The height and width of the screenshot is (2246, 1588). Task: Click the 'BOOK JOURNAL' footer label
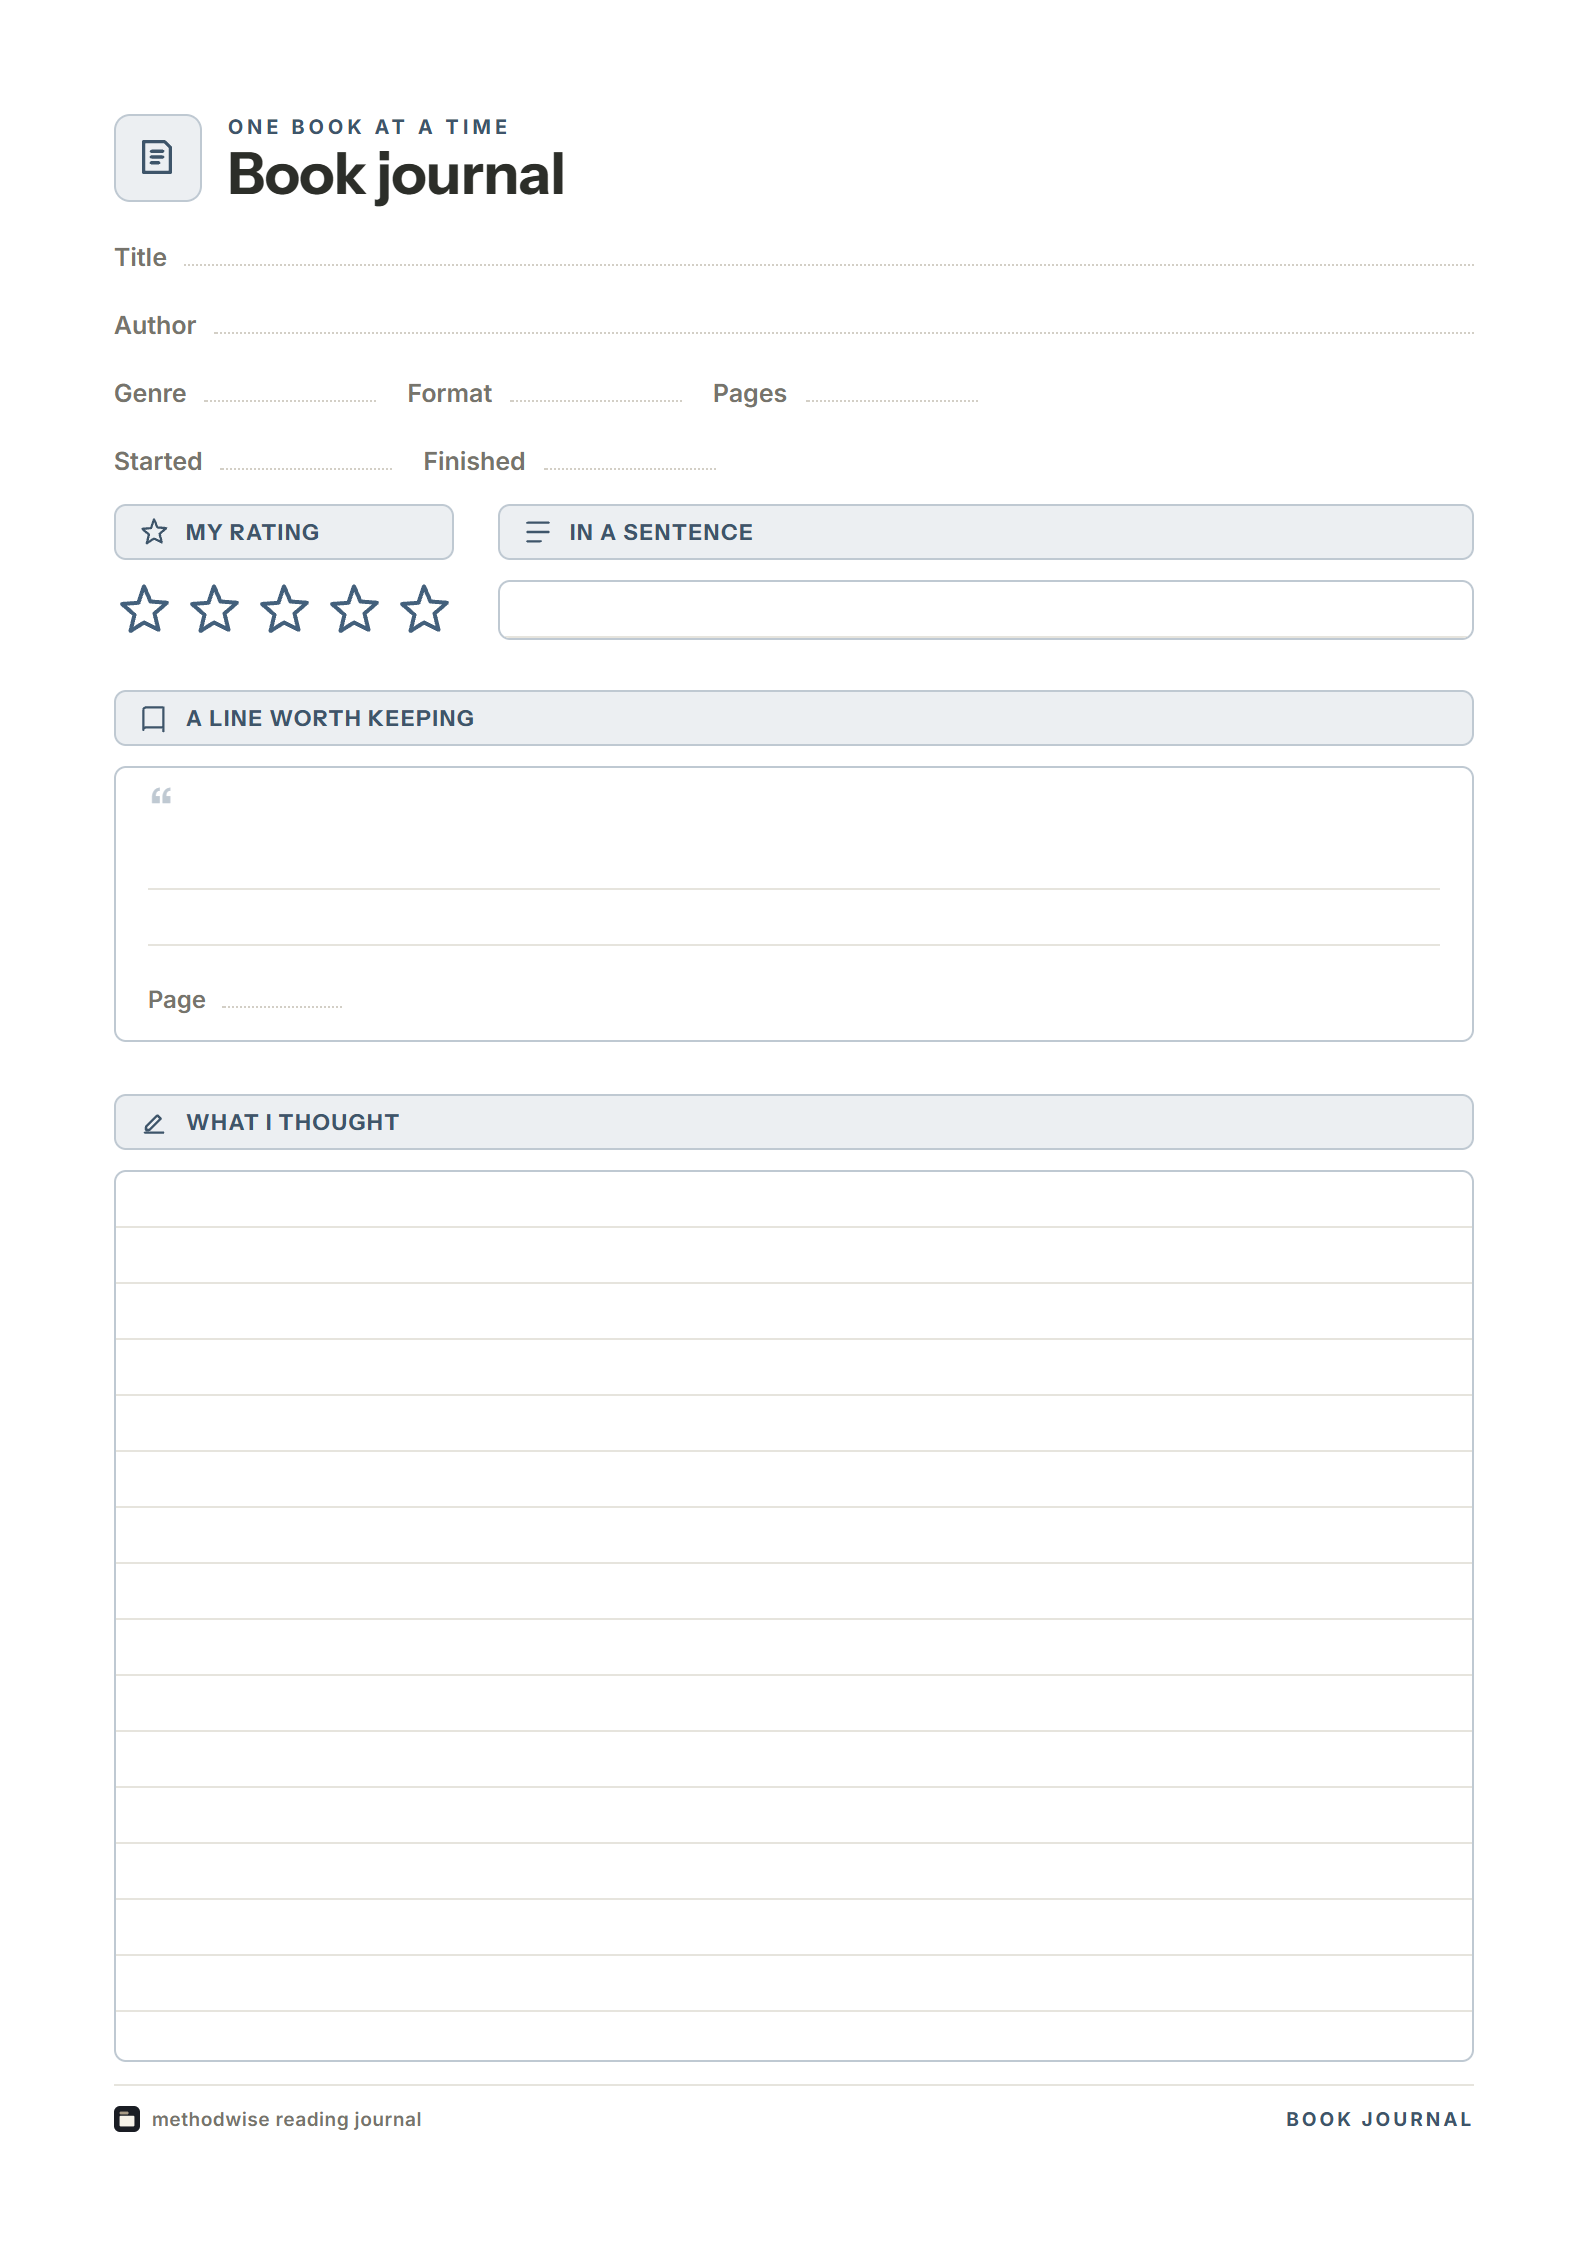[1379, 2119]
